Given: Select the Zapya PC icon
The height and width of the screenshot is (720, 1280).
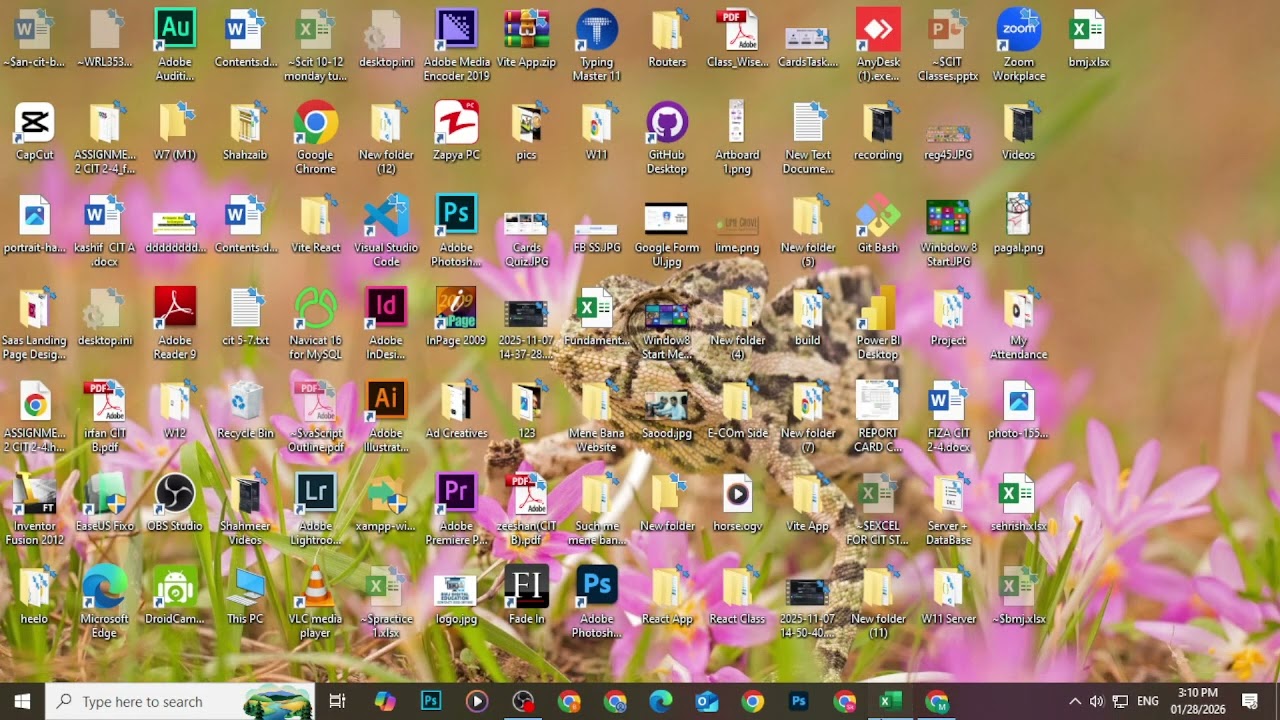Looking at the screenshot, I should coord(456,132).
